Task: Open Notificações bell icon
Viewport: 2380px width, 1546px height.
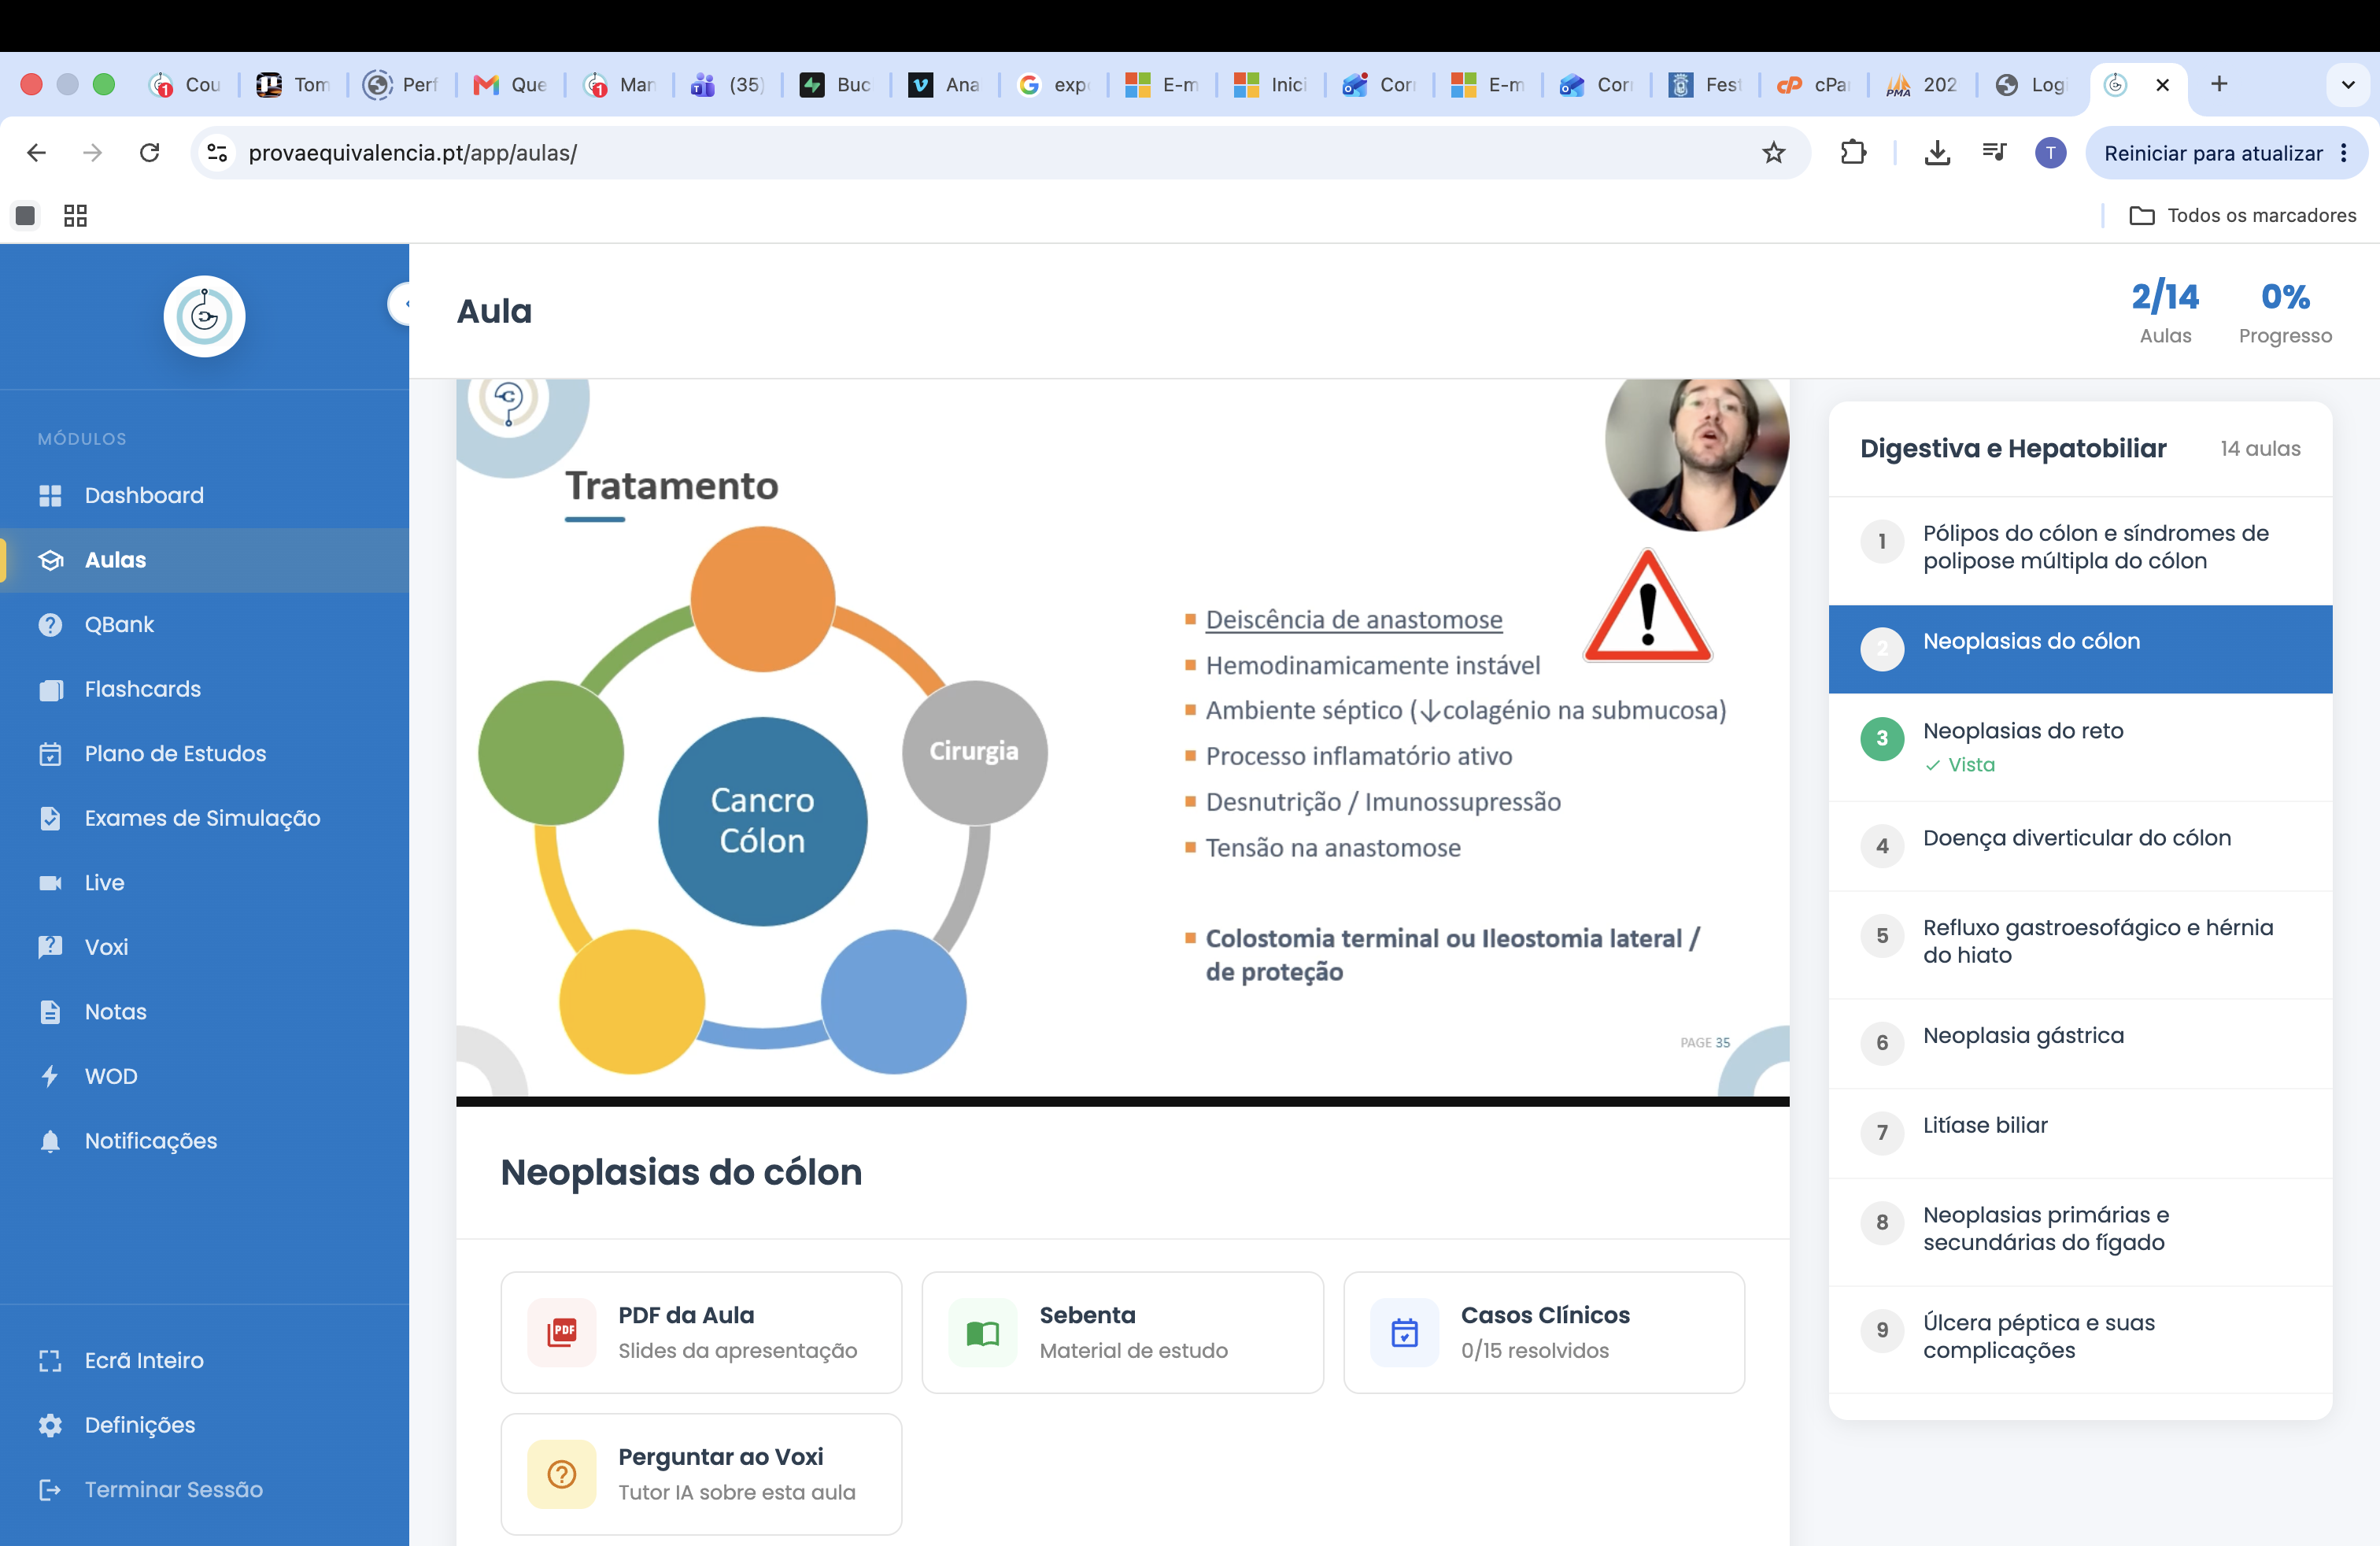Action: pyautogui.click(x=50, y=1140)
